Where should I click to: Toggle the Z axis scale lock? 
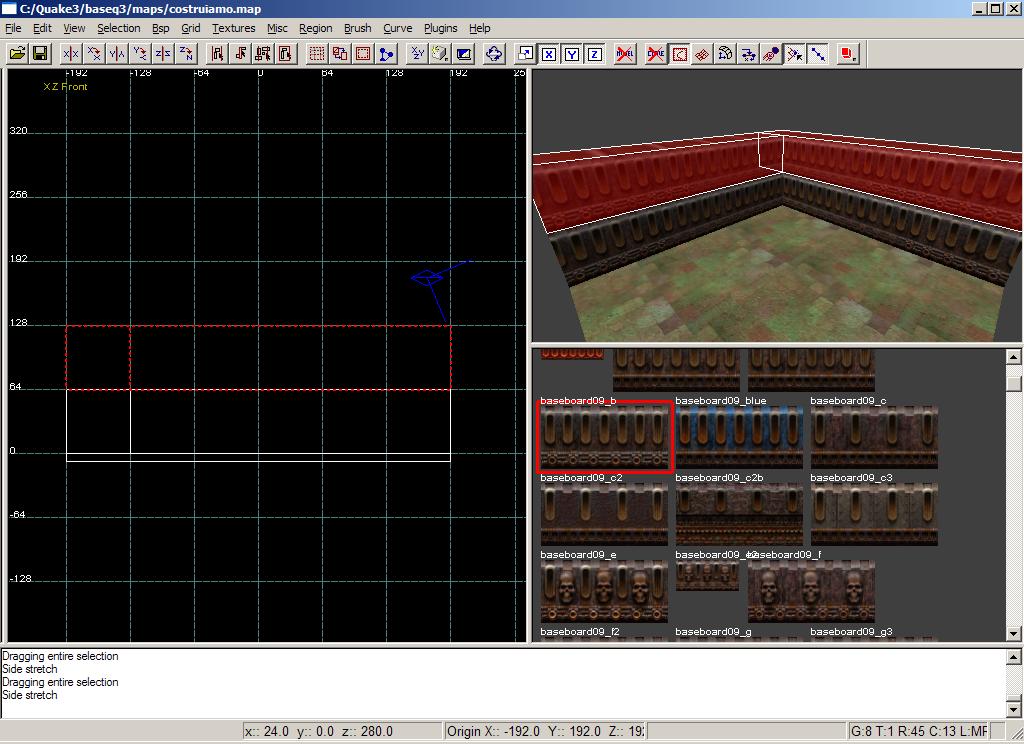pos(594,54)
